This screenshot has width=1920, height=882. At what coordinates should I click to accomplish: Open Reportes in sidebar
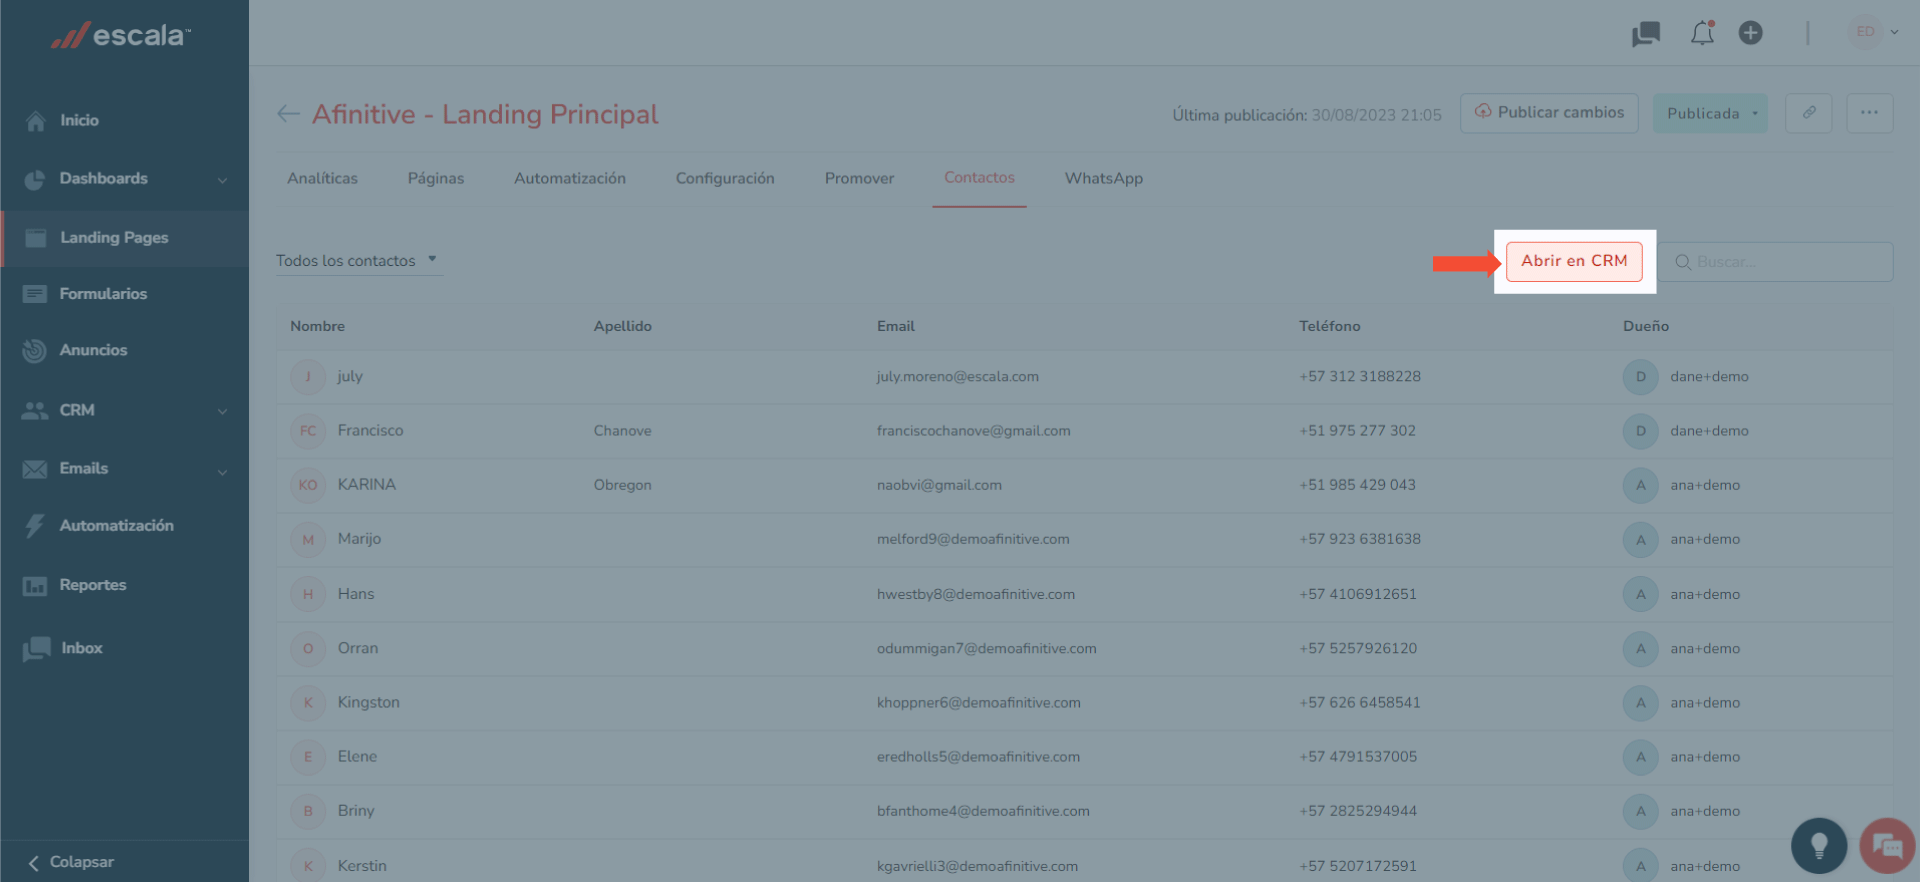pos(93,585)
